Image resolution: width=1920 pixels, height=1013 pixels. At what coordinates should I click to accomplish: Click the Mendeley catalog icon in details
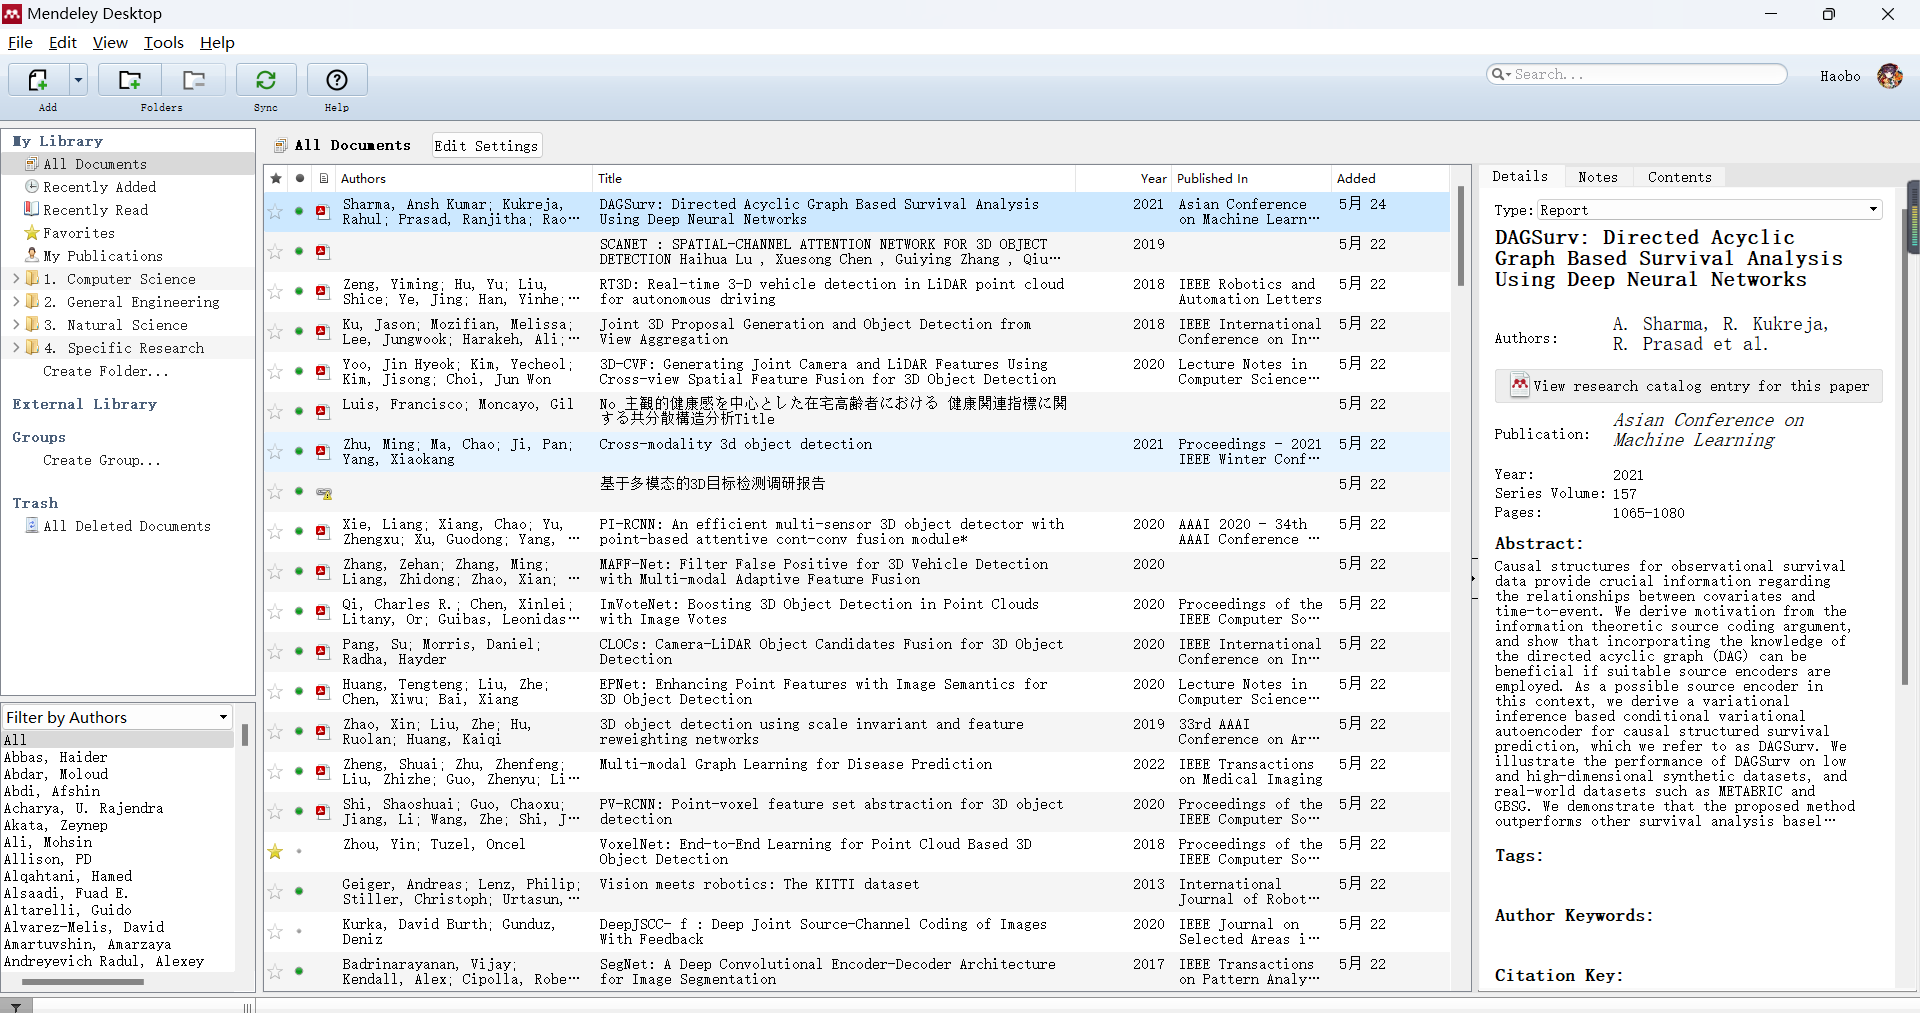click(x=1520, y=385)
